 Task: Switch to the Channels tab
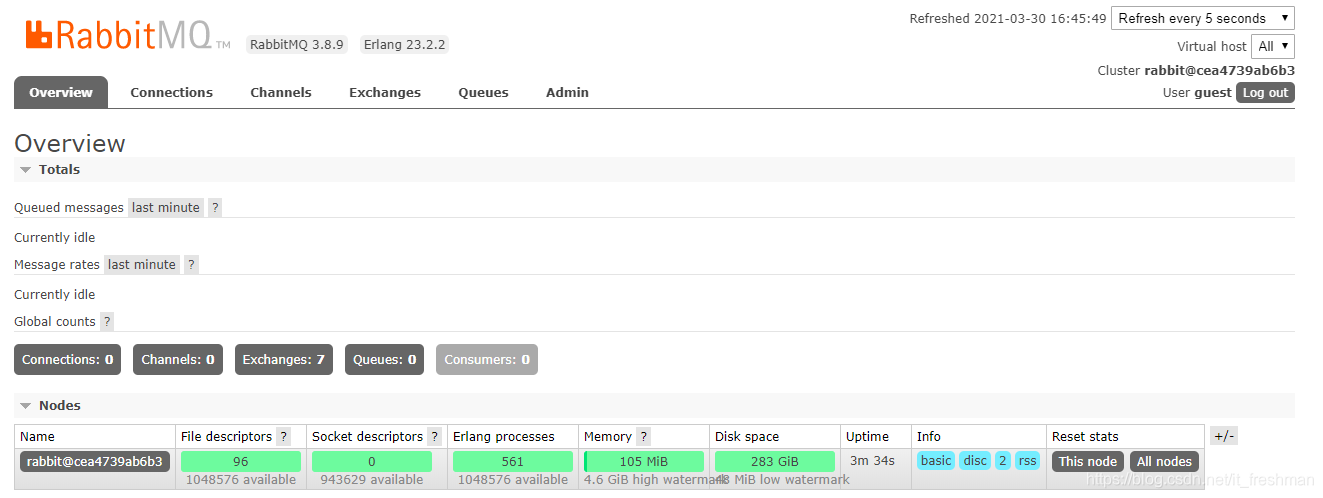[x=281, y=92]
